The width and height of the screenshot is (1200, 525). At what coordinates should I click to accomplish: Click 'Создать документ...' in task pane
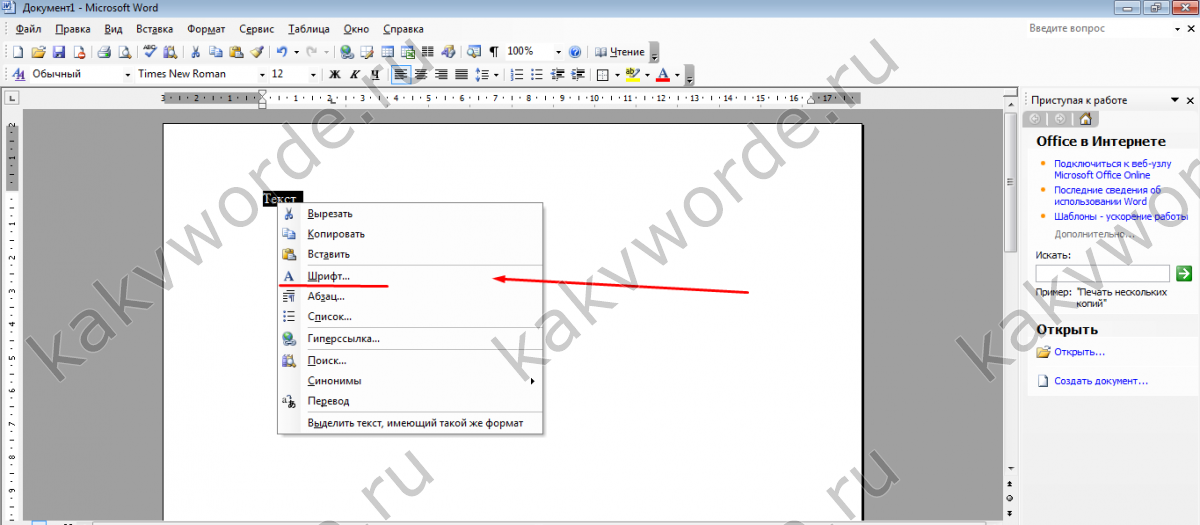tap(1101, 381)
